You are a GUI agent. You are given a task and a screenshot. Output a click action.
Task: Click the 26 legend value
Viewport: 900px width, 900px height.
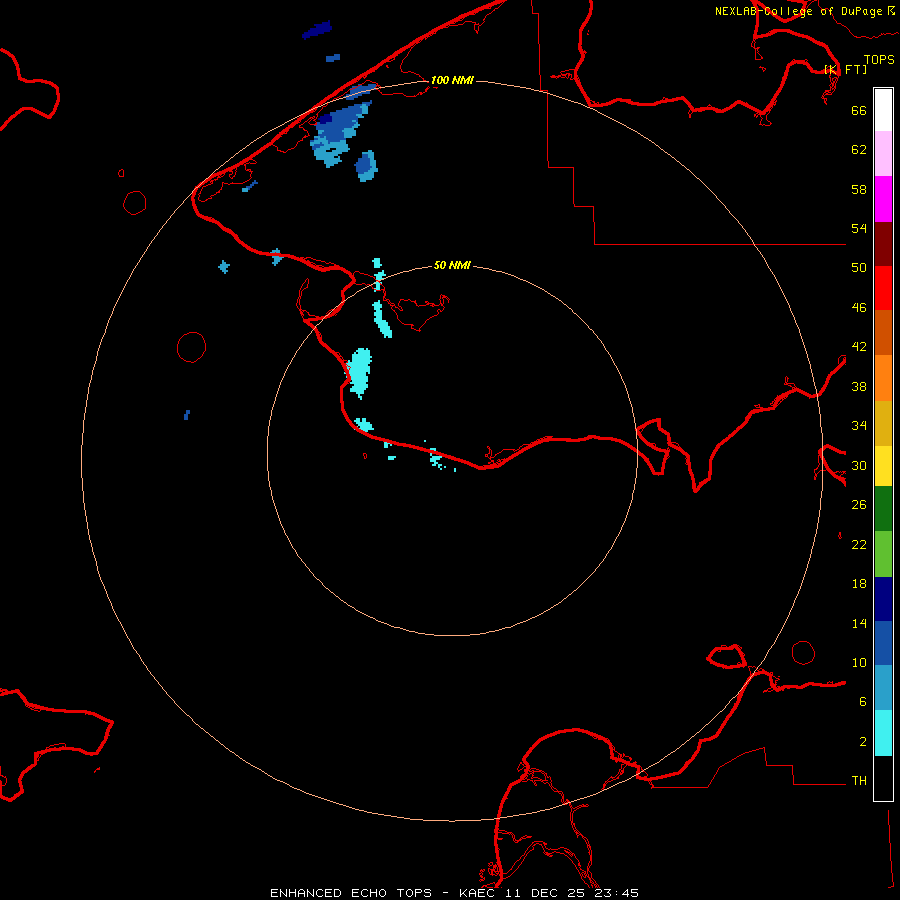[x=859, y=505]
